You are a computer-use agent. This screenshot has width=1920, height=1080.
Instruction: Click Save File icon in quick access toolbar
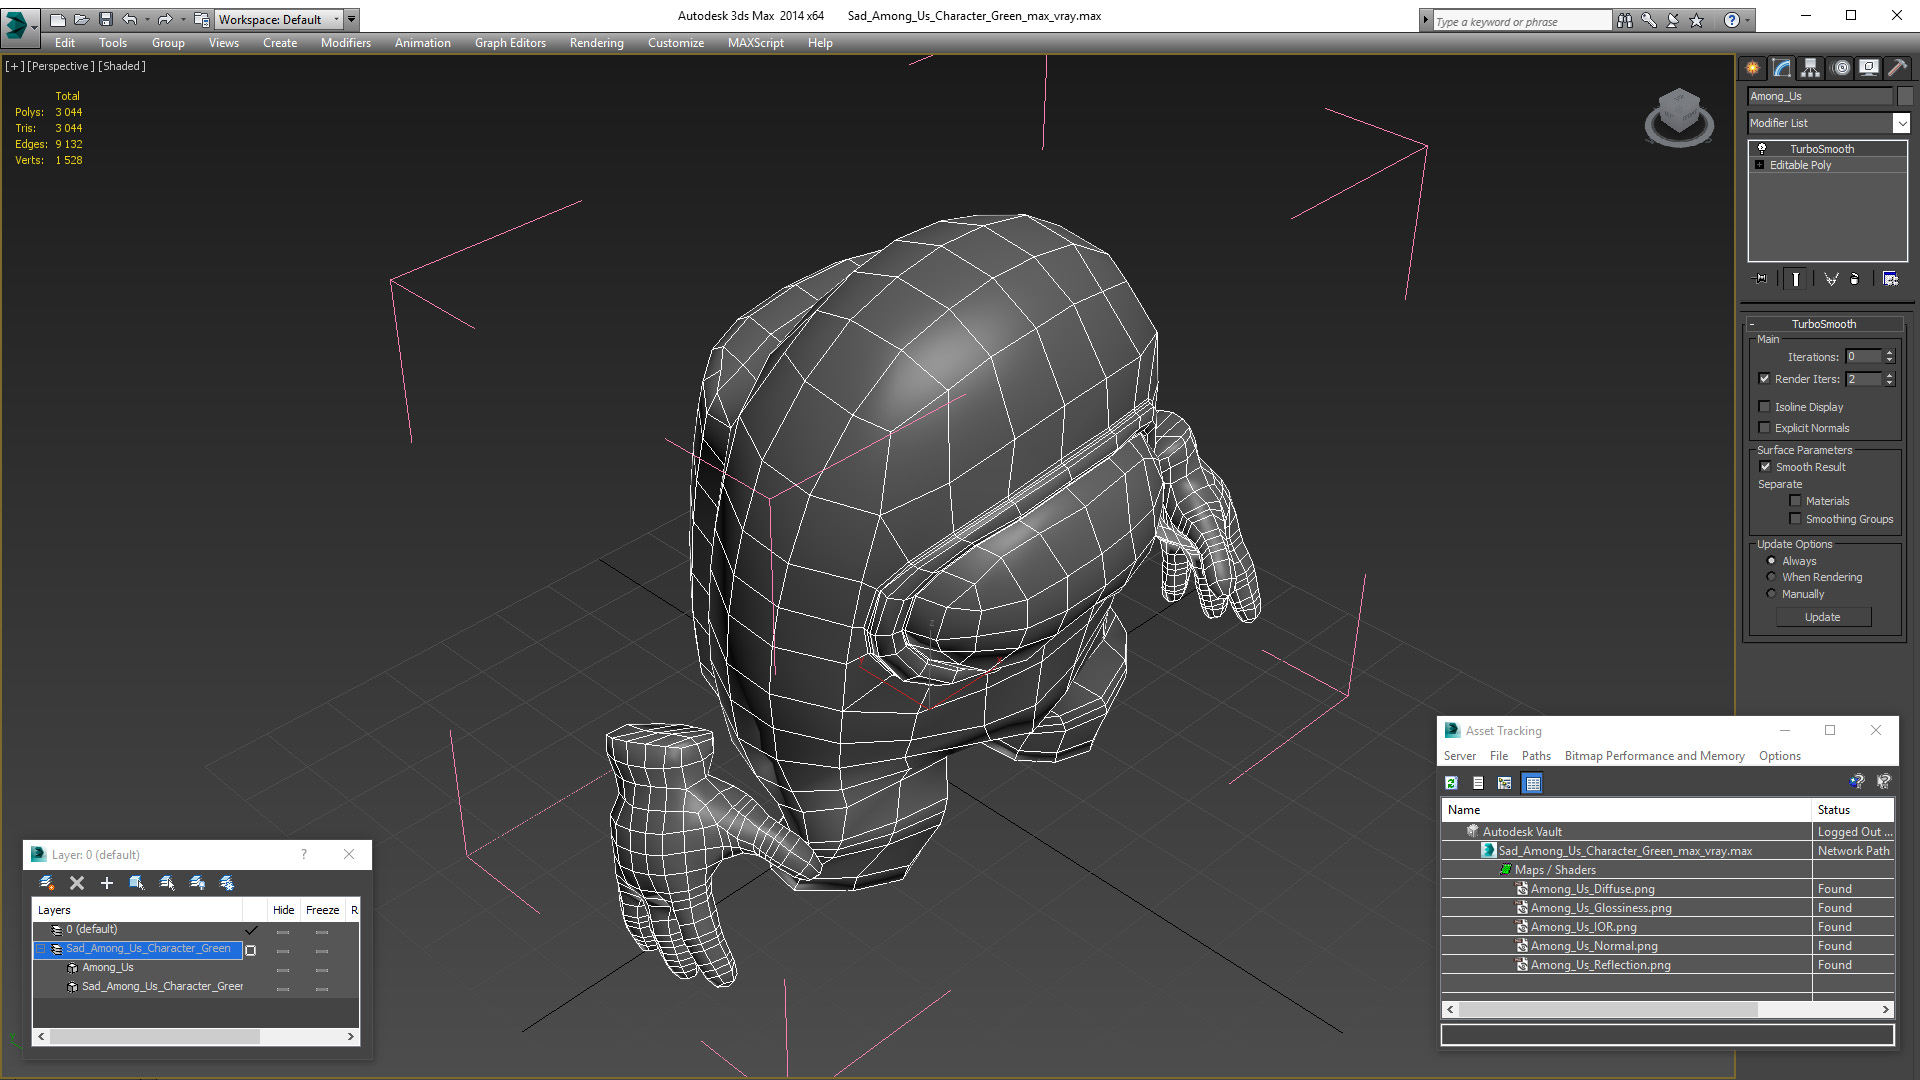click(x=105, y=19)
